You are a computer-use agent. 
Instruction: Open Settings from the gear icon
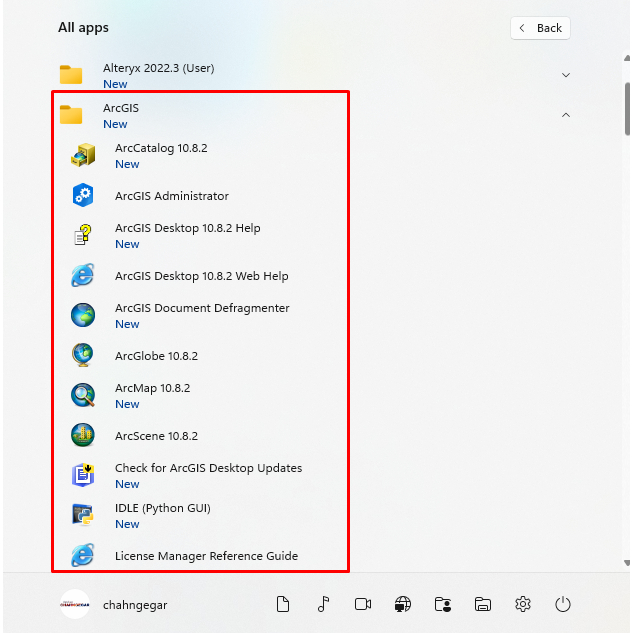(523, 604)
